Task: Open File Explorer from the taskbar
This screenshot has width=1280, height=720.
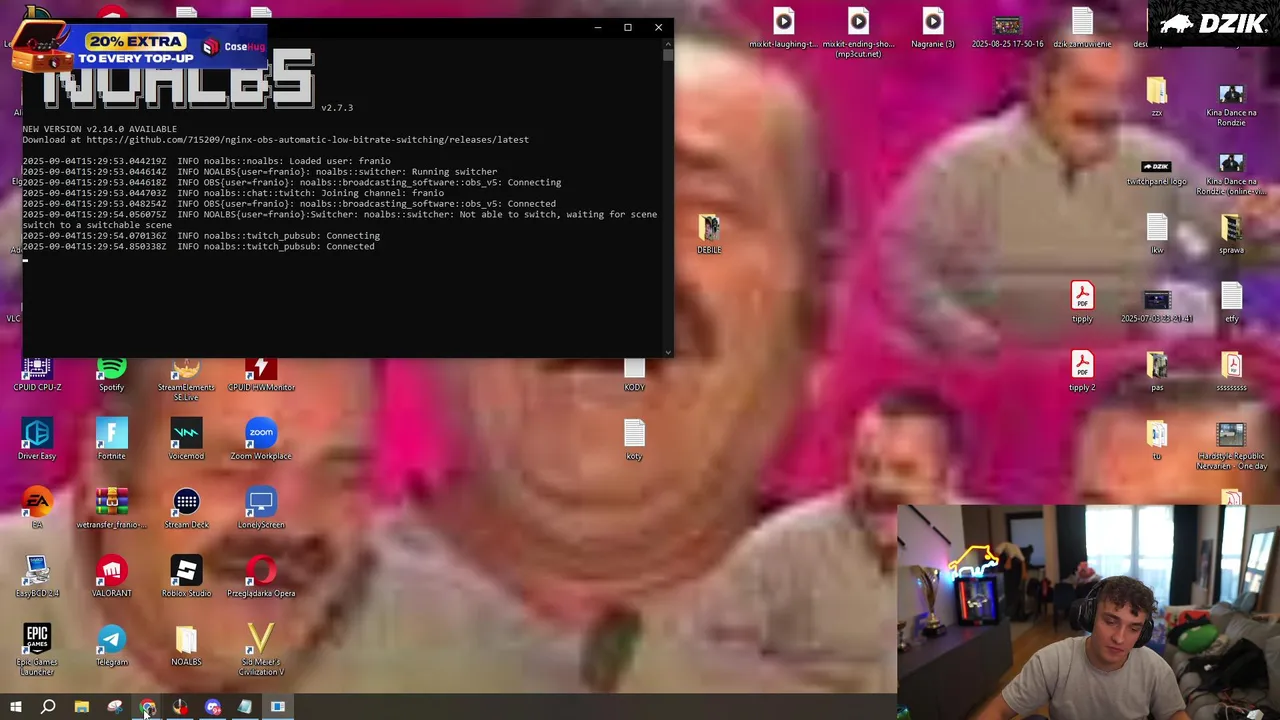Action: [82, 707]
